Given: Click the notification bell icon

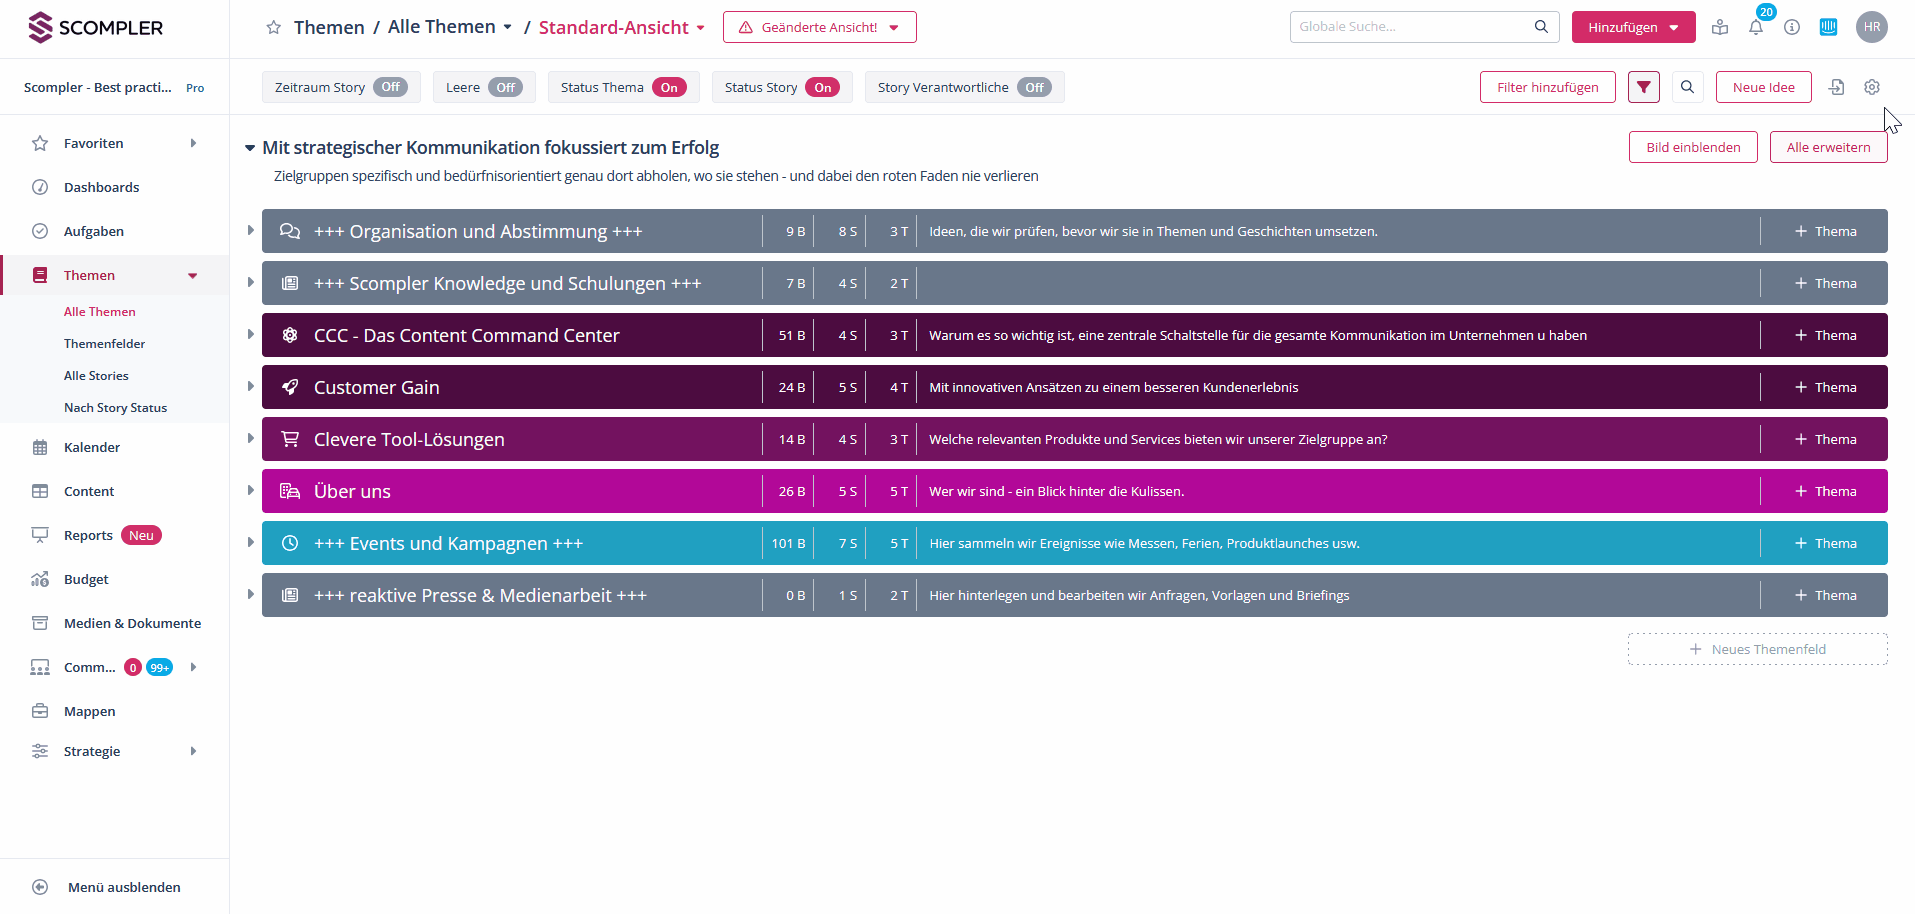Looking at the screenshot, I should [x=1755, y=28].
